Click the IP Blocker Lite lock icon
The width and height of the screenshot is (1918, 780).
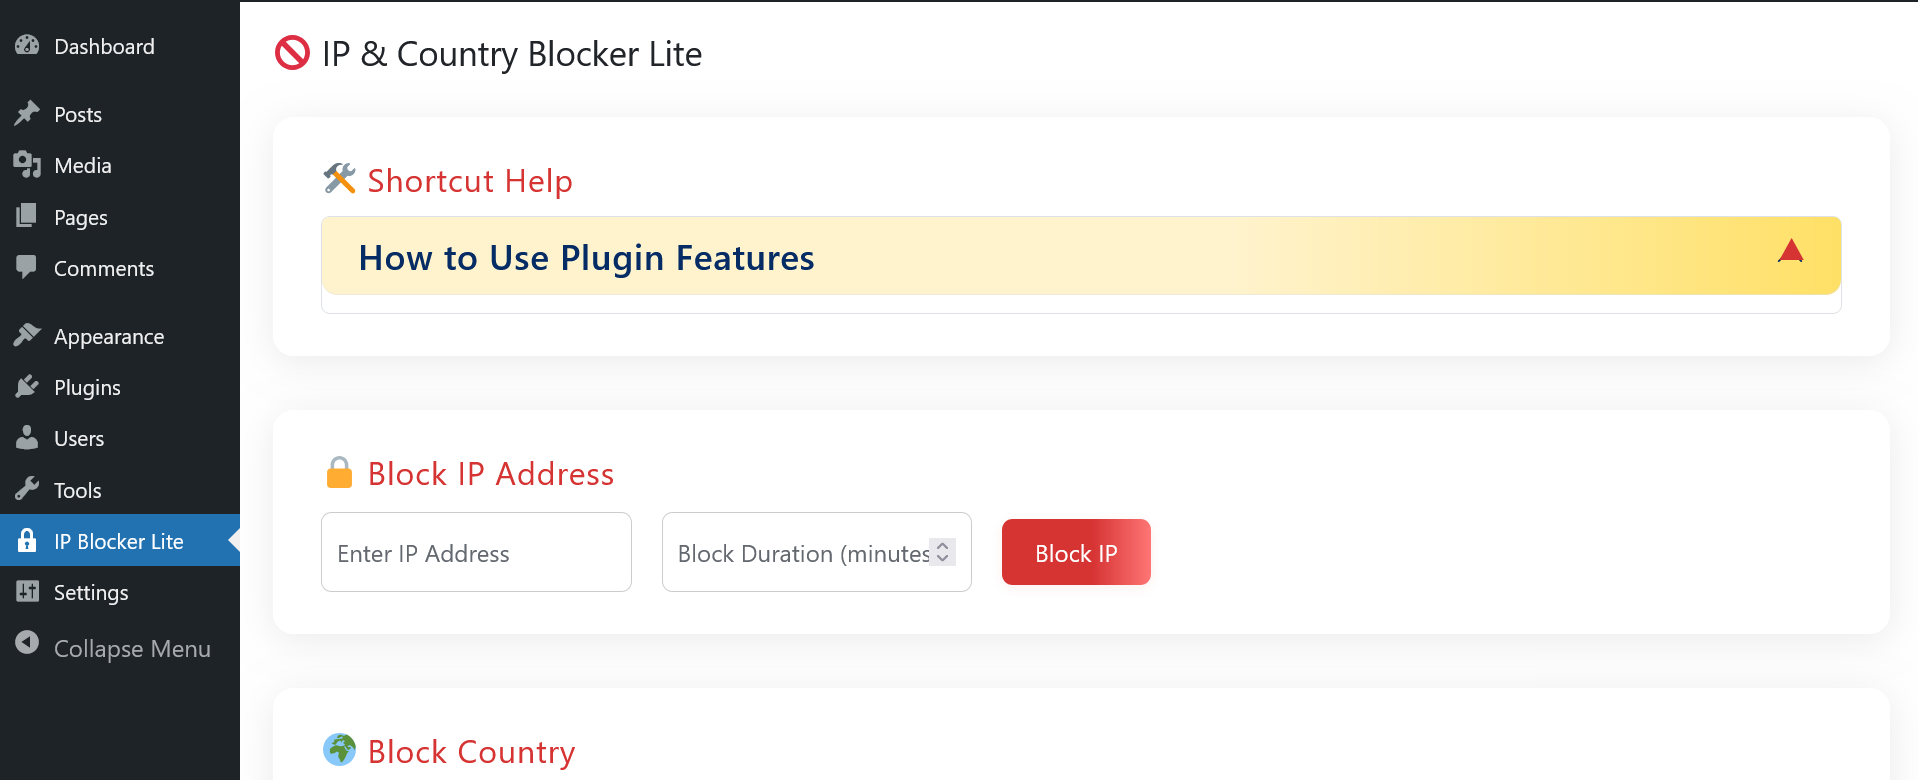27,541
